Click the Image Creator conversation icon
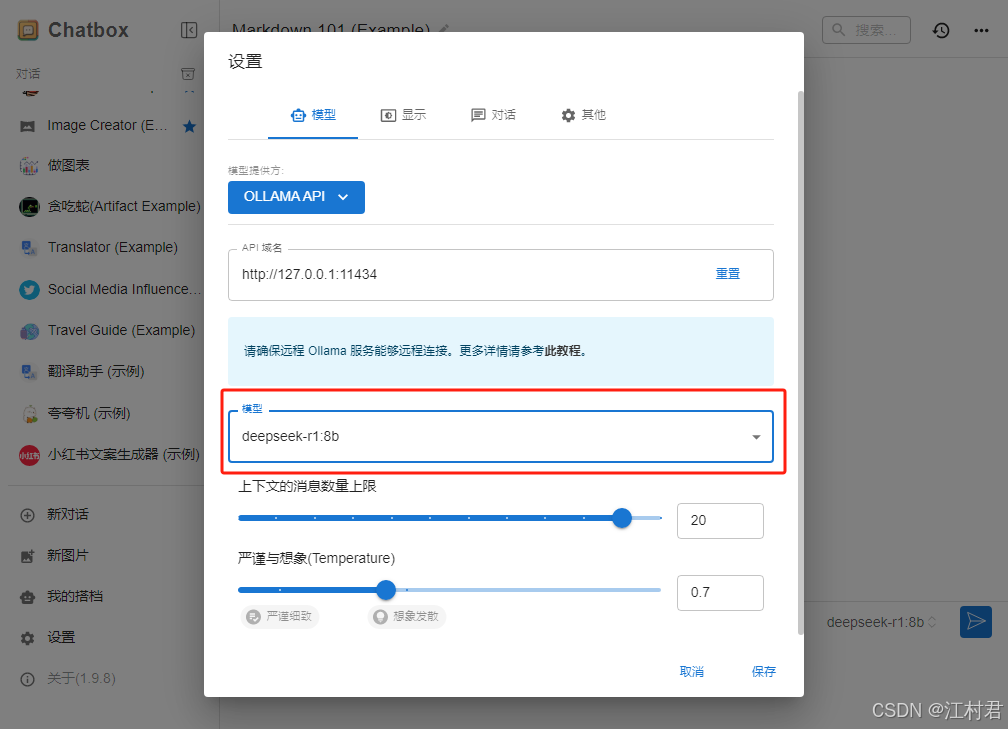Screen dimensions: 1008x729 28,126
